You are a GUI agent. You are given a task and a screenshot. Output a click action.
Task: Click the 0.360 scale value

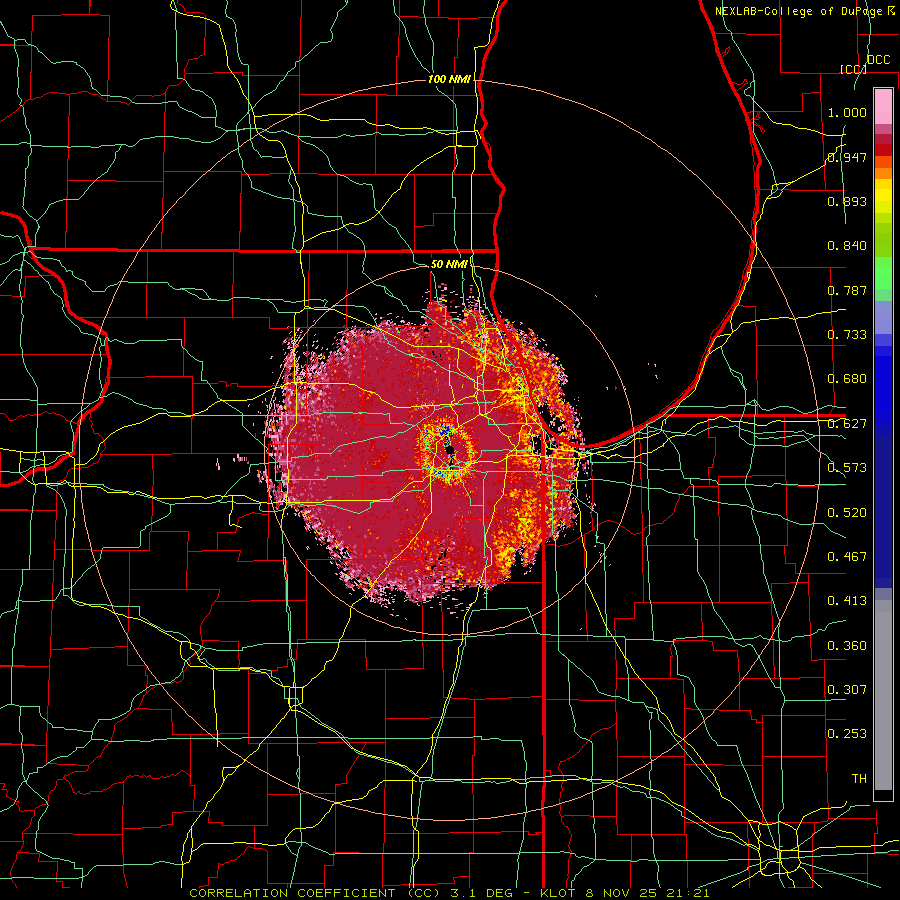tap(847, 646)
